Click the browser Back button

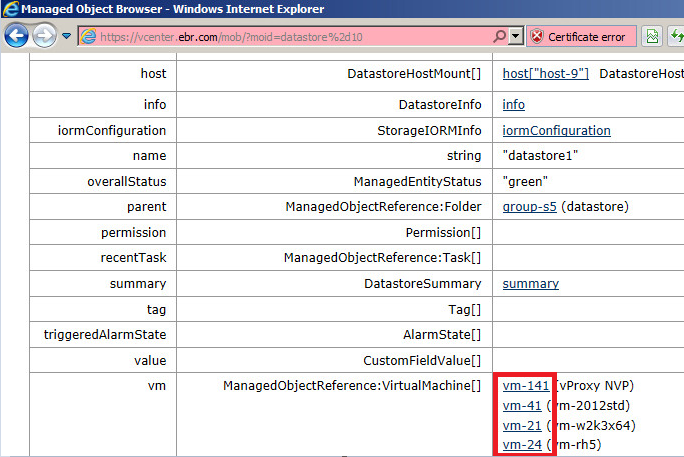16,36
